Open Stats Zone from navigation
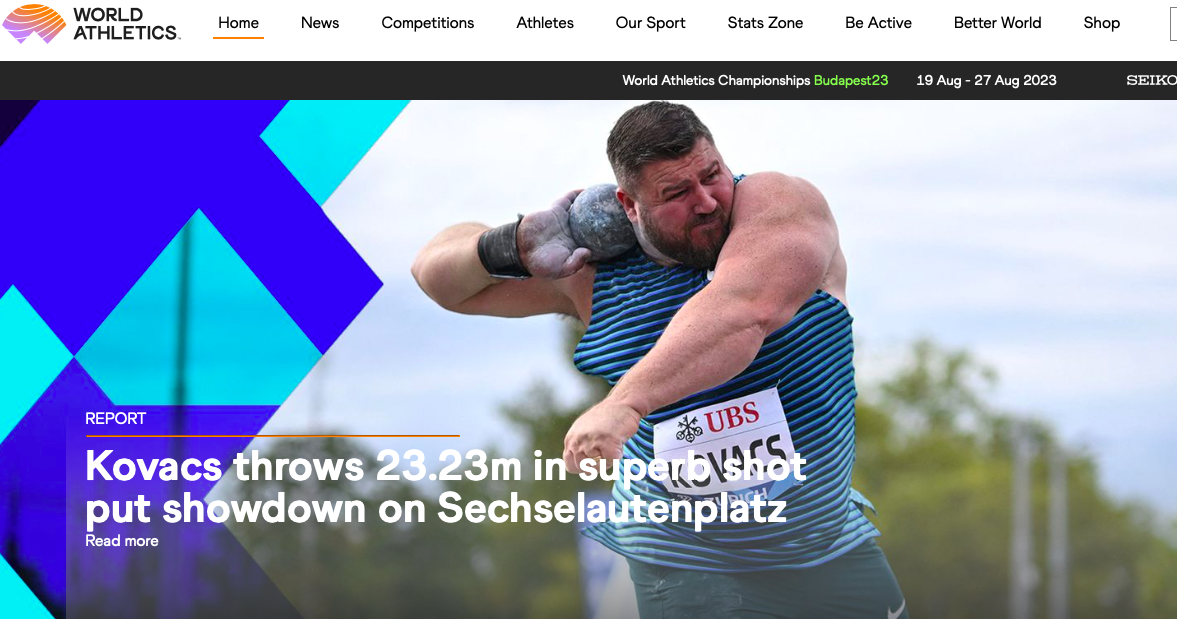1177x619 pixels. click(x=765, y=23)
